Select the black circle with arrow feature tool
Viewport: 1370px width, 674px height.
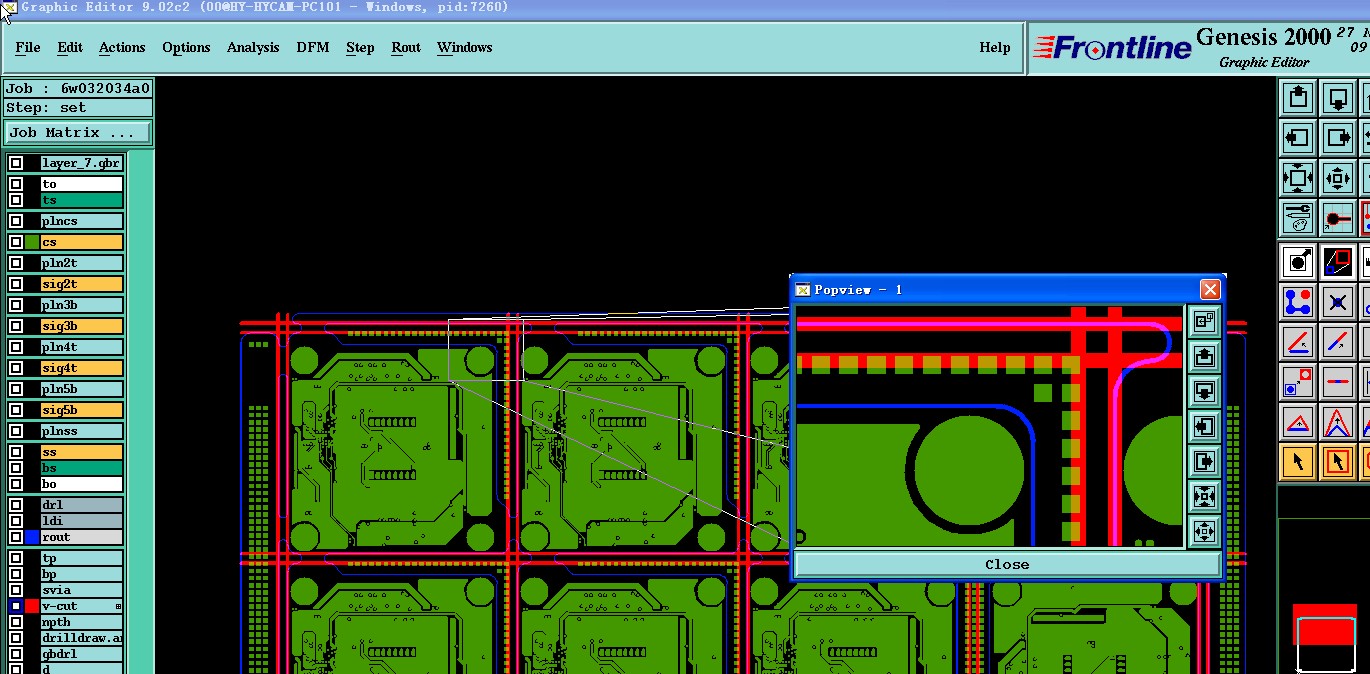pos(1298,261)
